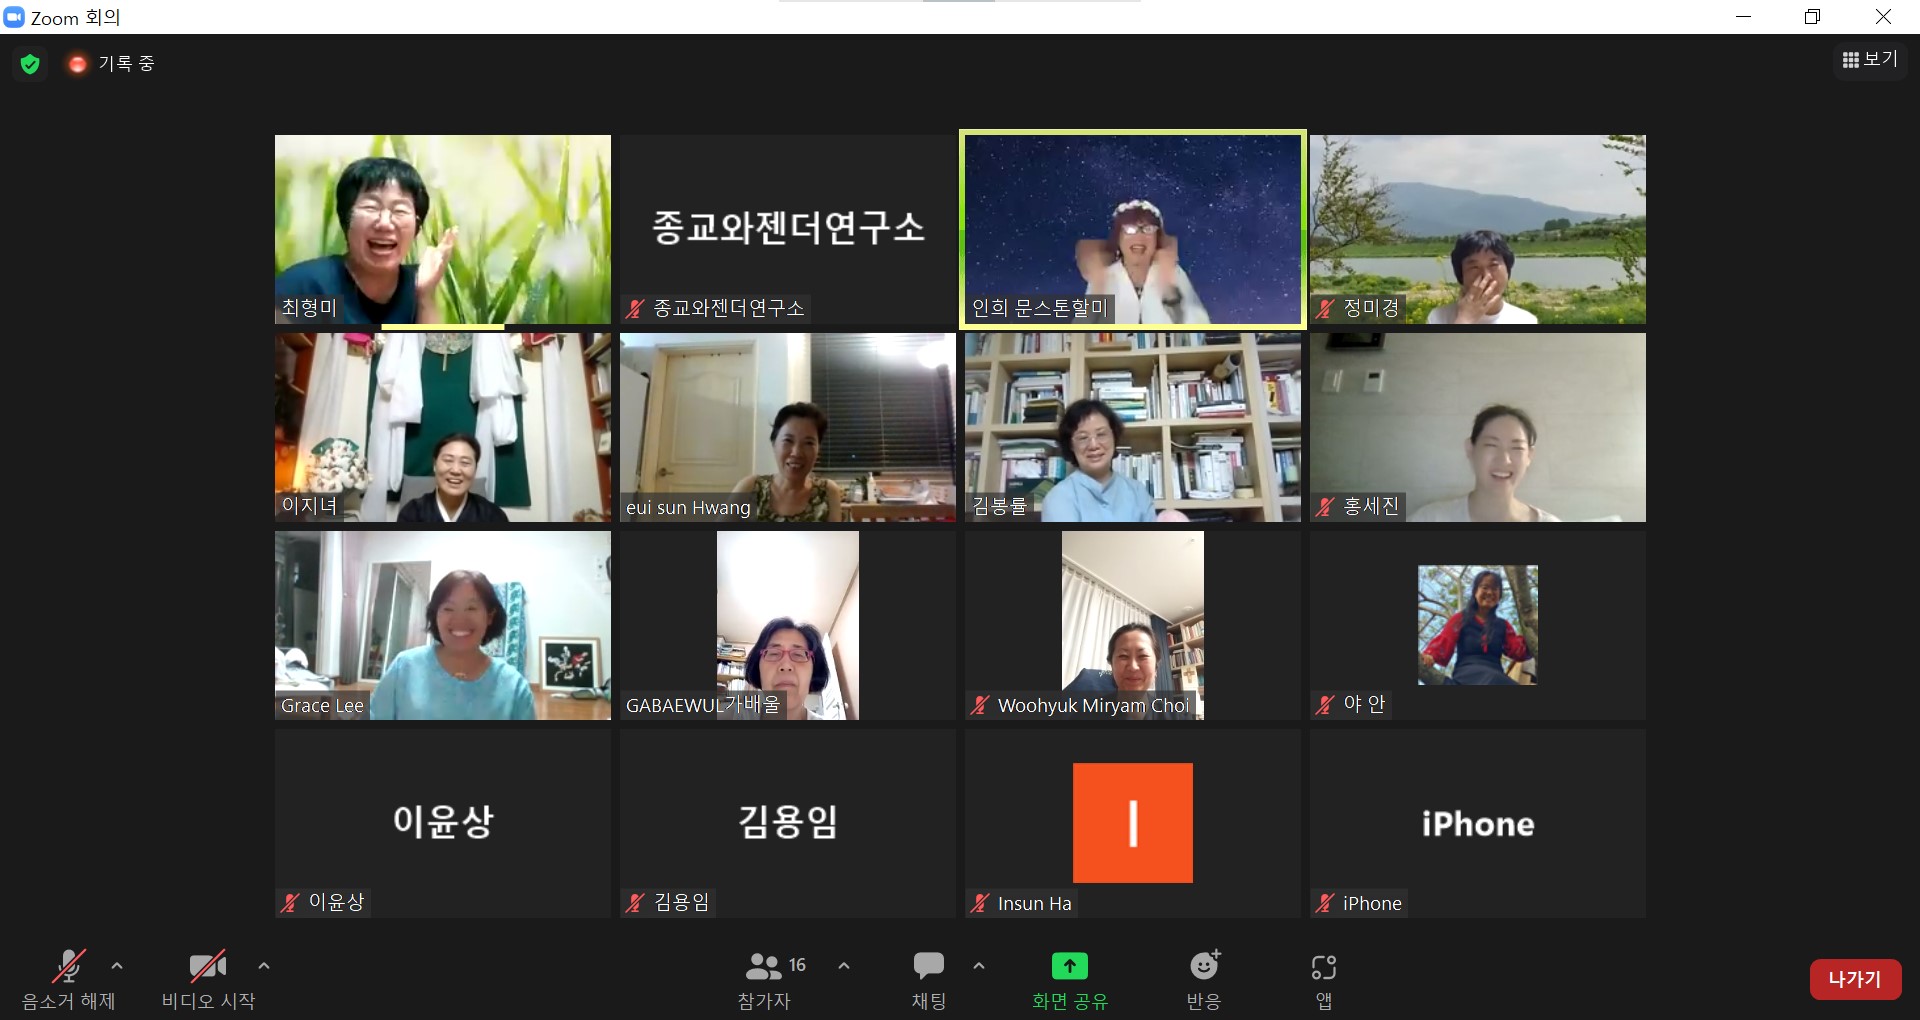Image resolution: width=1920 pixels, height=1020 pixels.
Task: Restore down the Zoom window
Action: pyautogui.click(x=1812, y=17)
